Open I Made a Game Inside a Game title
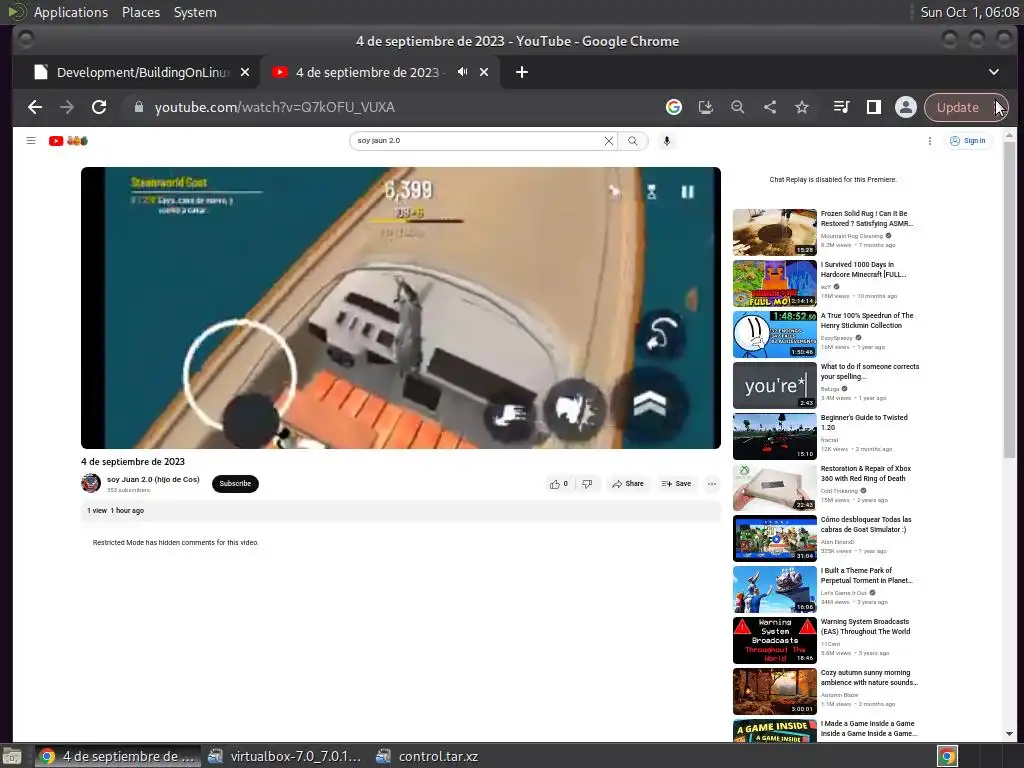 869,728
